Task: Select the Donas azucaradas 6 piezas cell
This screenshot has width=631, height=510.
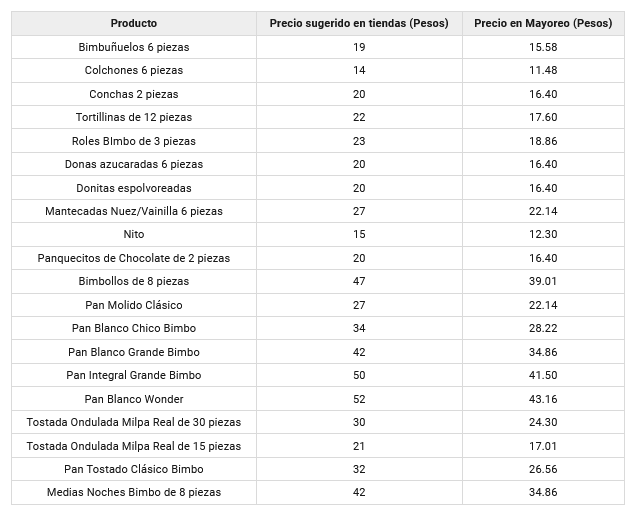Action: [134, 164]
